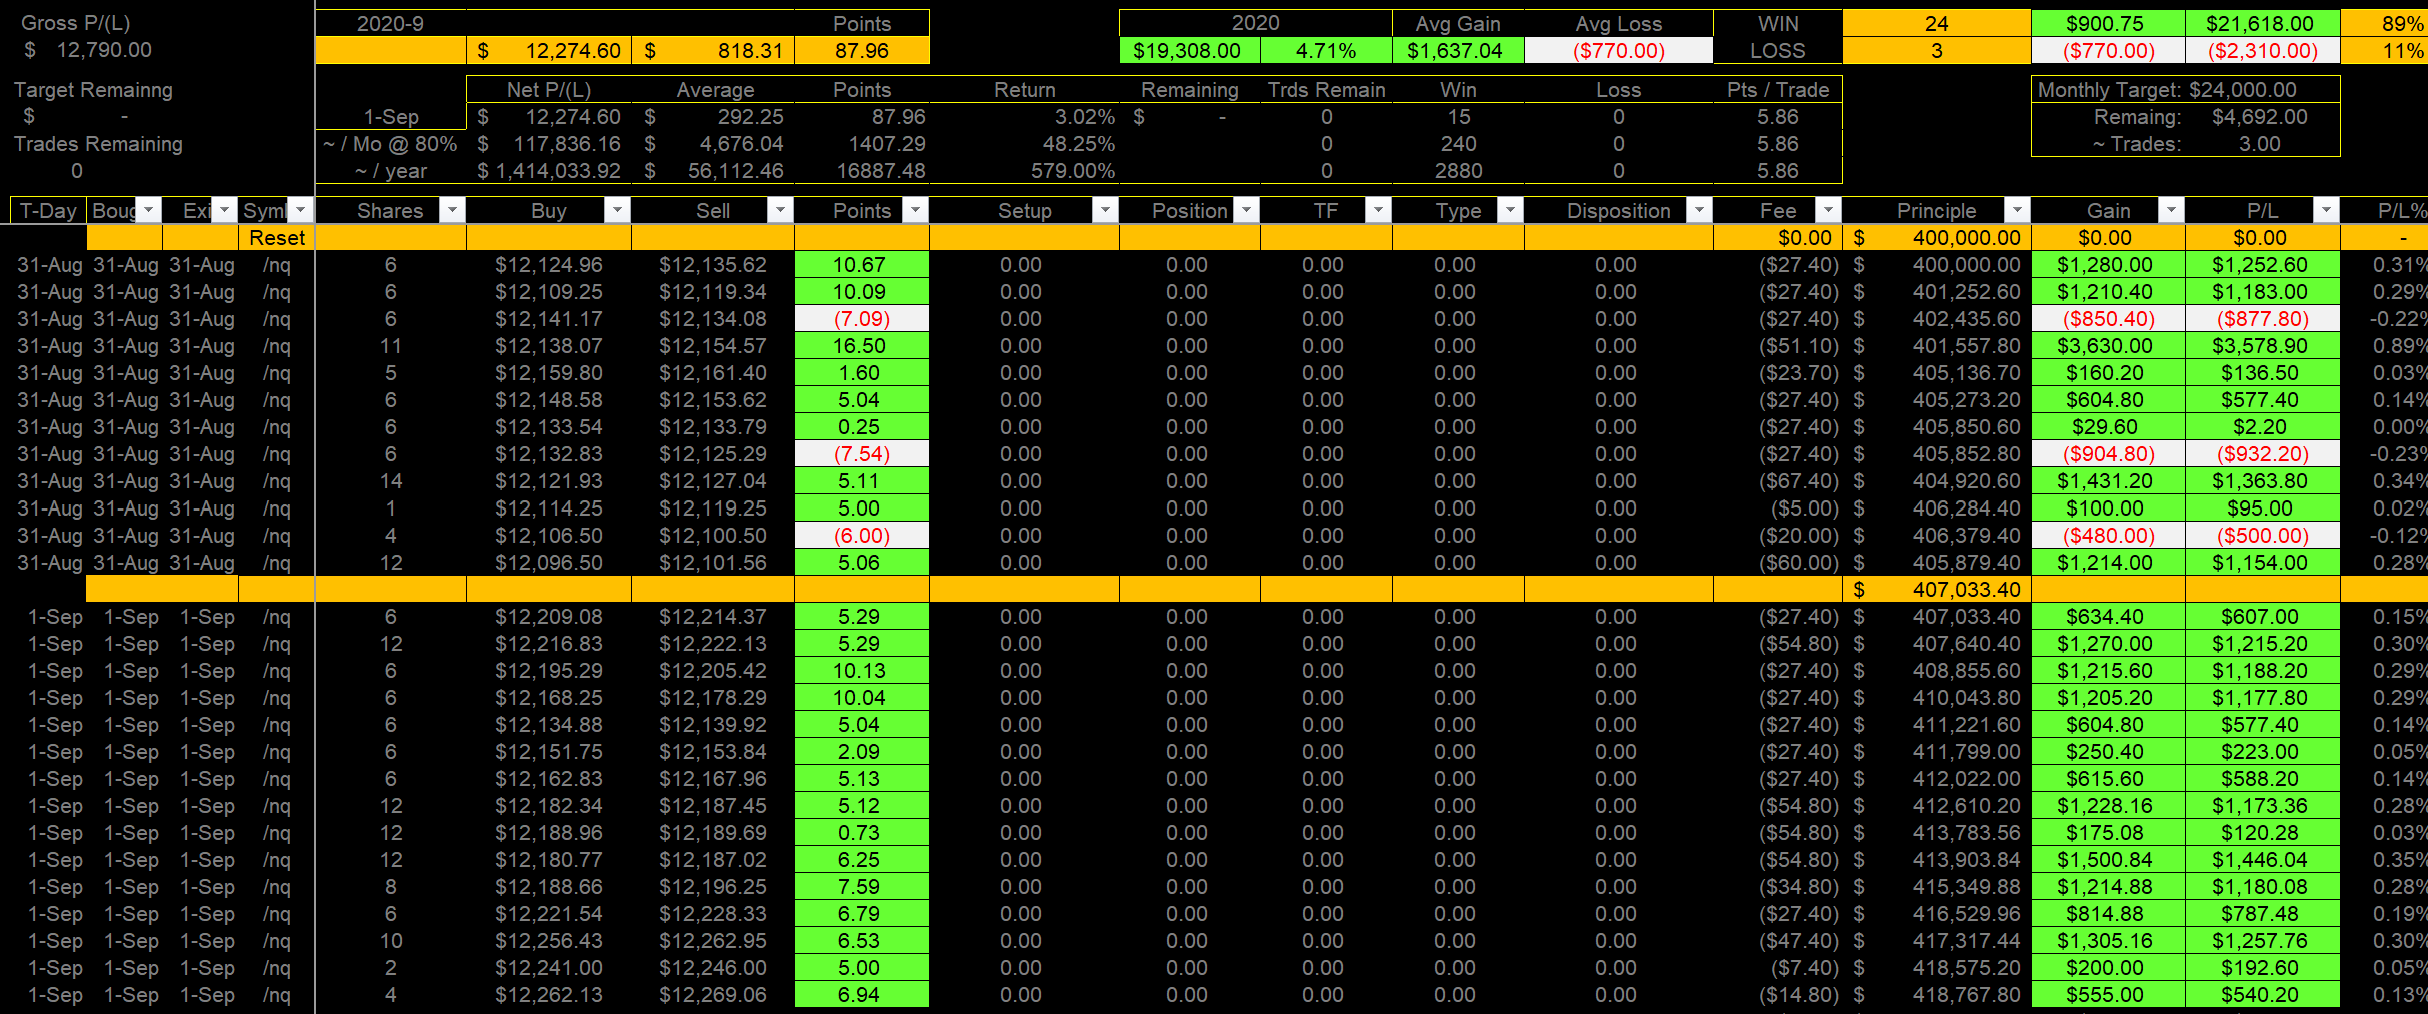
Task: Open the Sym column filter dropdown
Action: tap(301, 210)
